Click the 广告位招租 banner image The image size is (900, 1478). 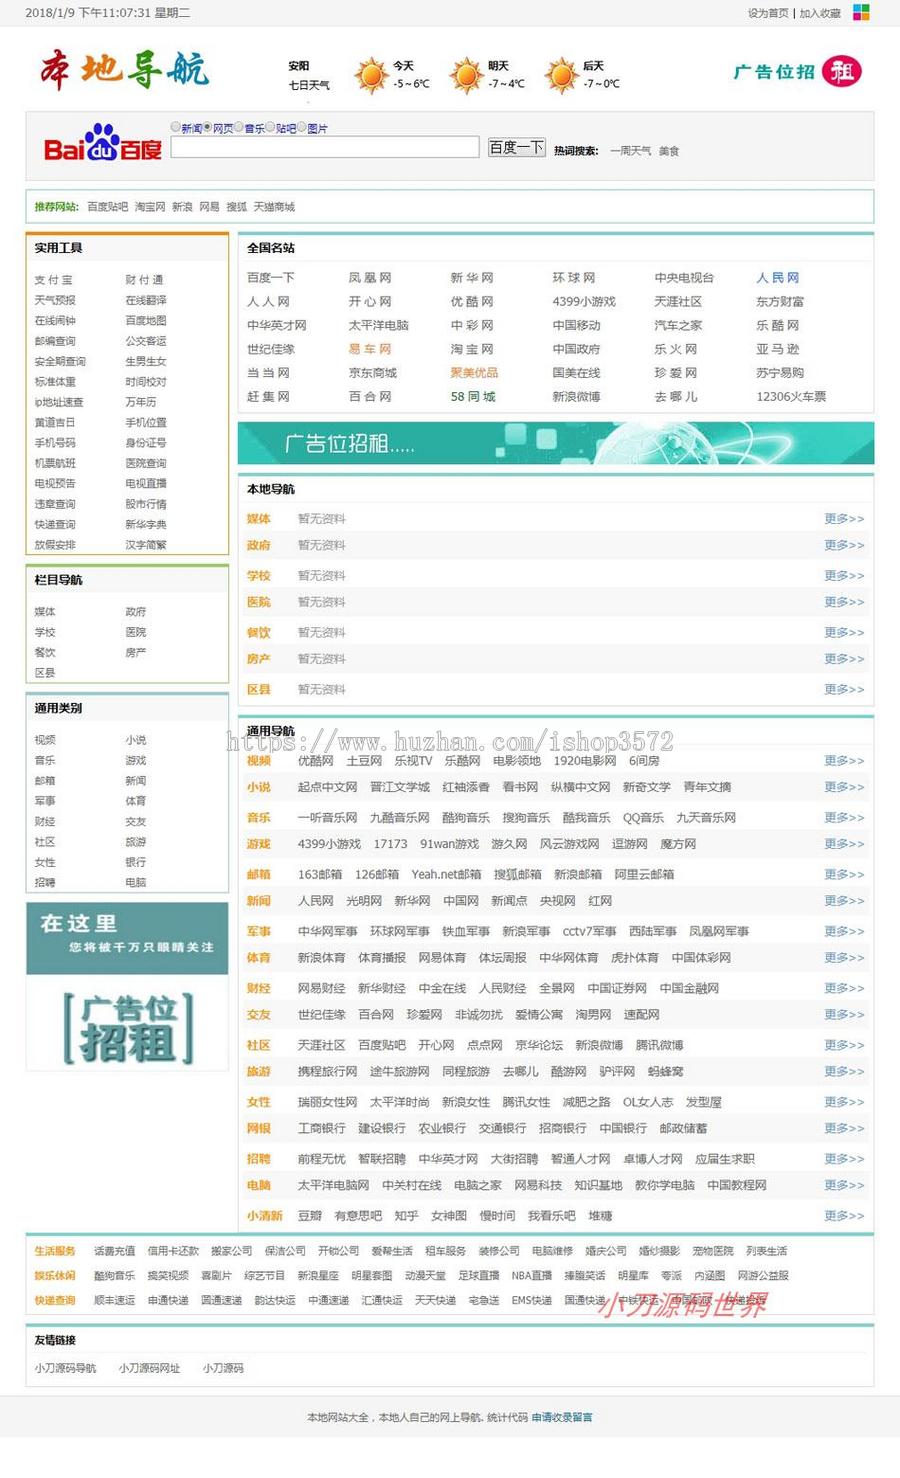click(557, 443)
